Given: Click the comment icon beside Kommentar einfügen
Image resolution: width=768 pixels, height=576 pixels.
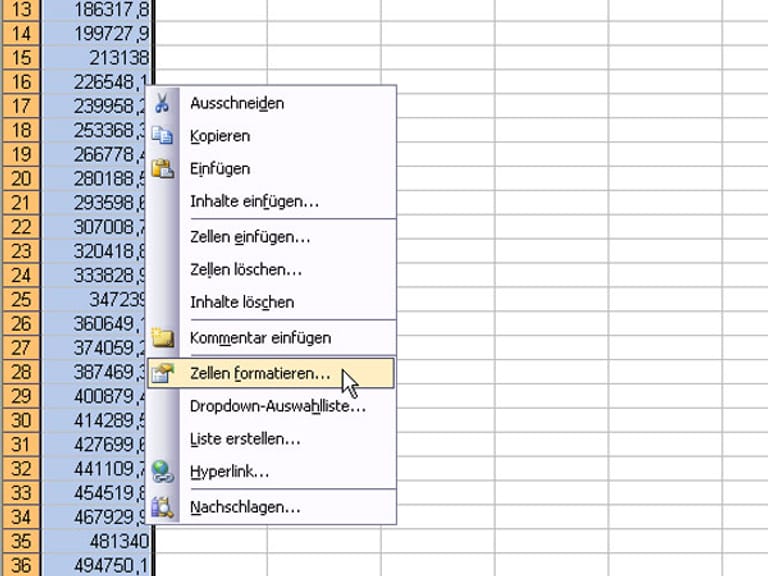Looking at the screenshot, I should [163, 338].
